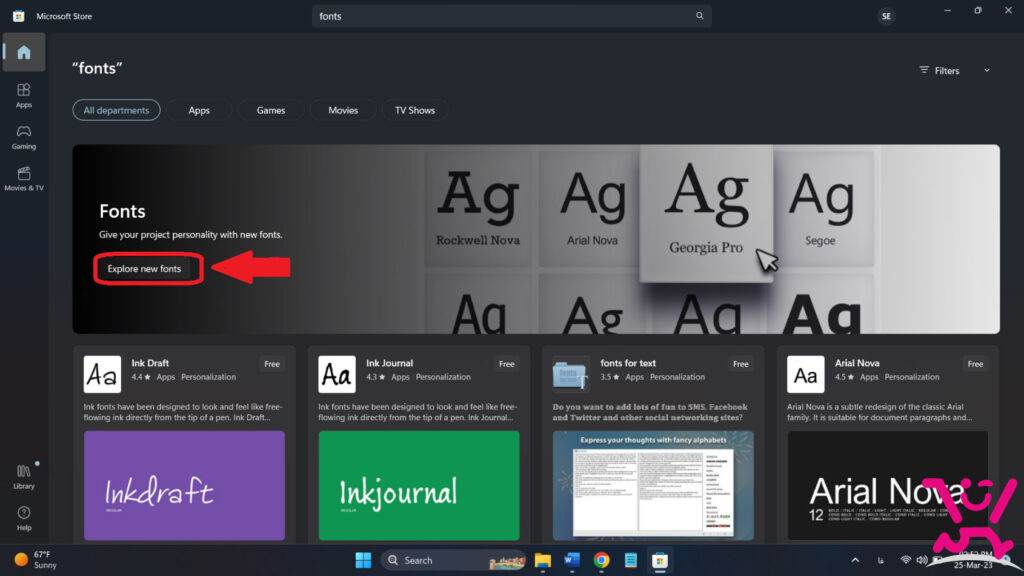Click the Ink Journal app icon
Image resolution: width=1024 pixels, height=576 pixels.
[x=337, y=374]
